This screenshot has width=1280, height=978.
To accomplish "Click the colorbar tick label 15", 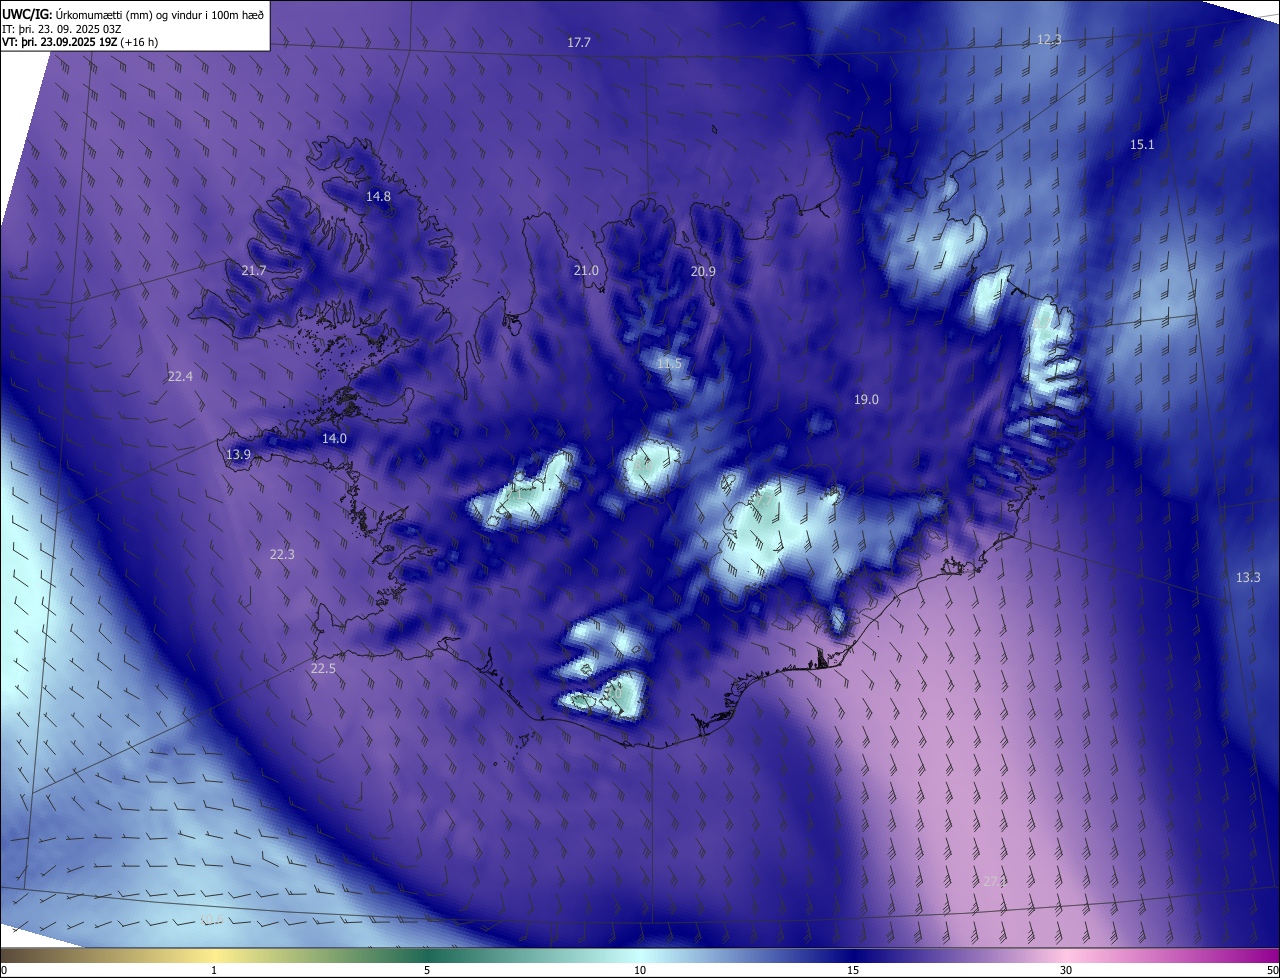I will (853, 971).
